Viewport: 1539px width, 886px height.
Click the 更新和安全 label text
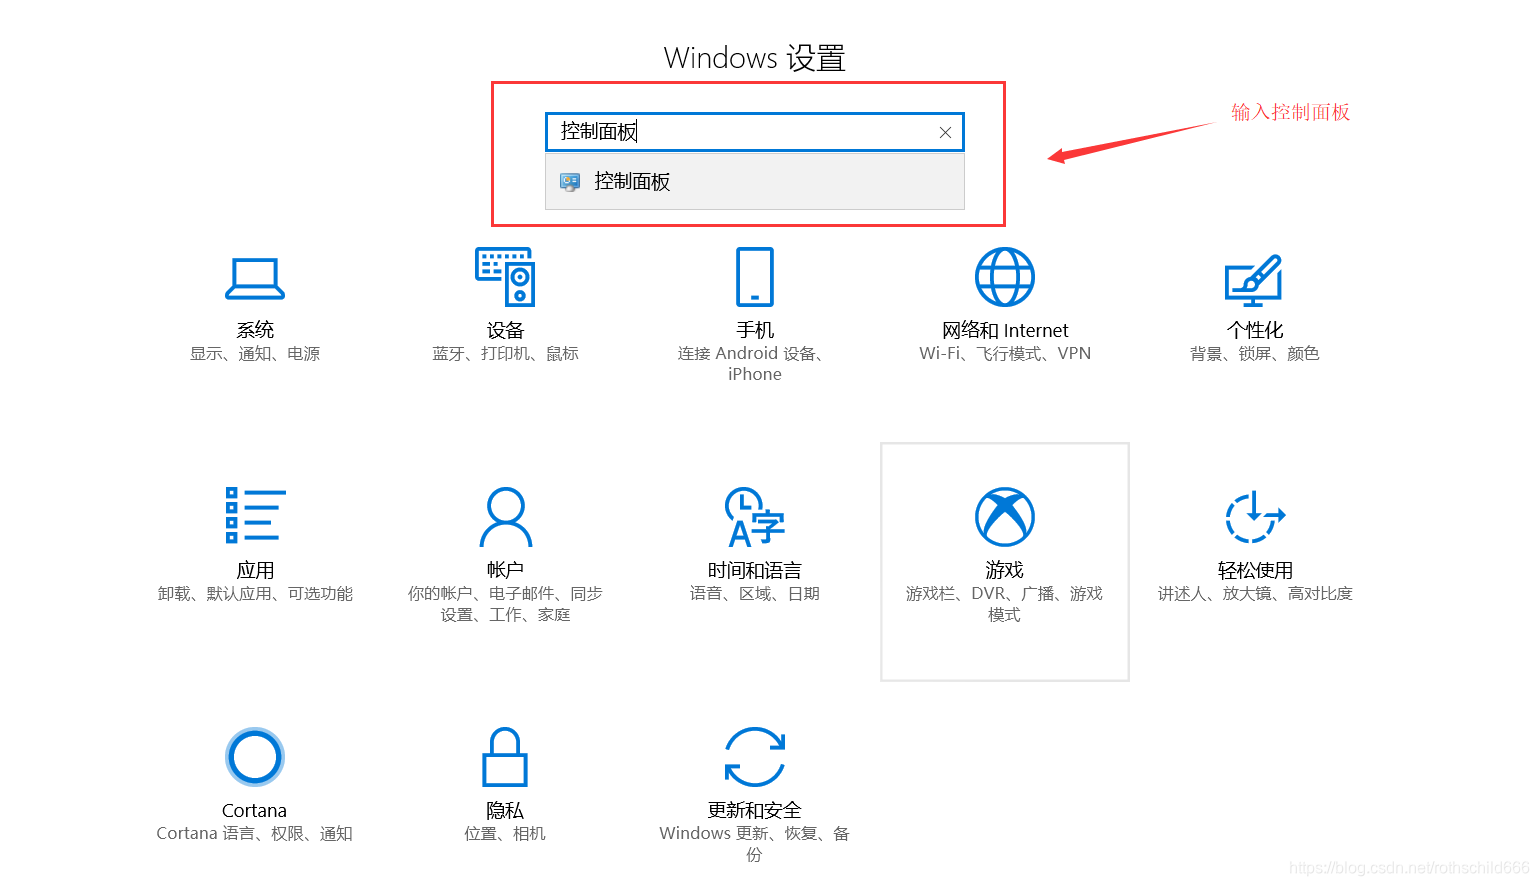pos(755,810)
